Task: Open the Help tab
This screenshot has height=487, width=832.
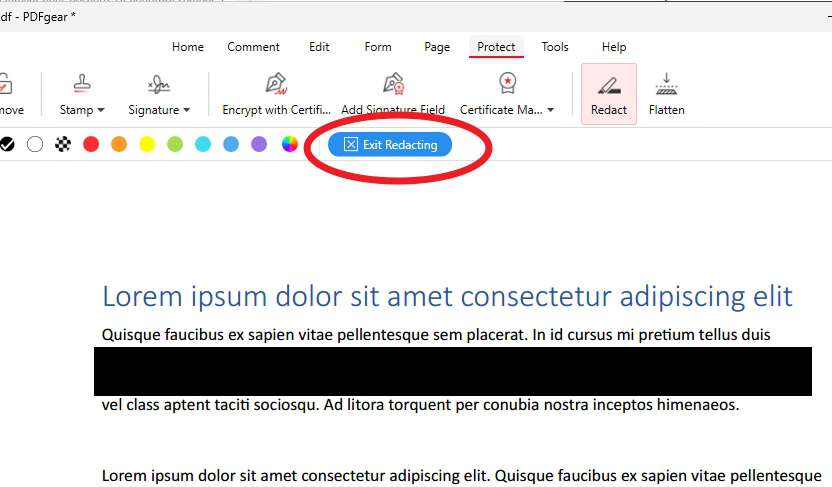Action: coord(614,47)
